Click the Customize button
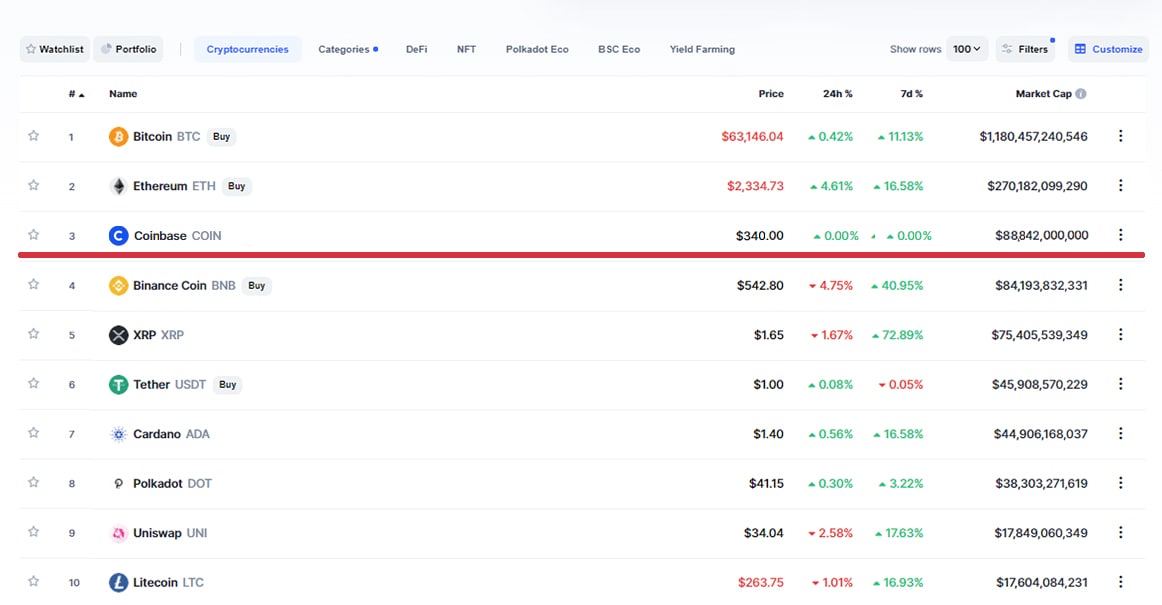1162x605 pixels. tap(1108, 49)
